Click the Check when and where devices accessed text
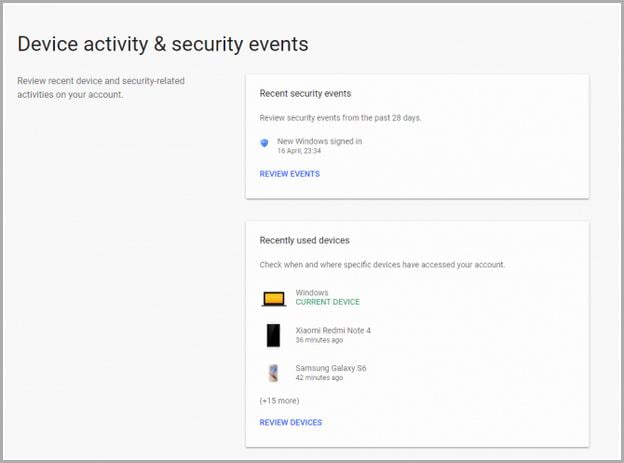The image size is (624, 463). tap(382, 265)
